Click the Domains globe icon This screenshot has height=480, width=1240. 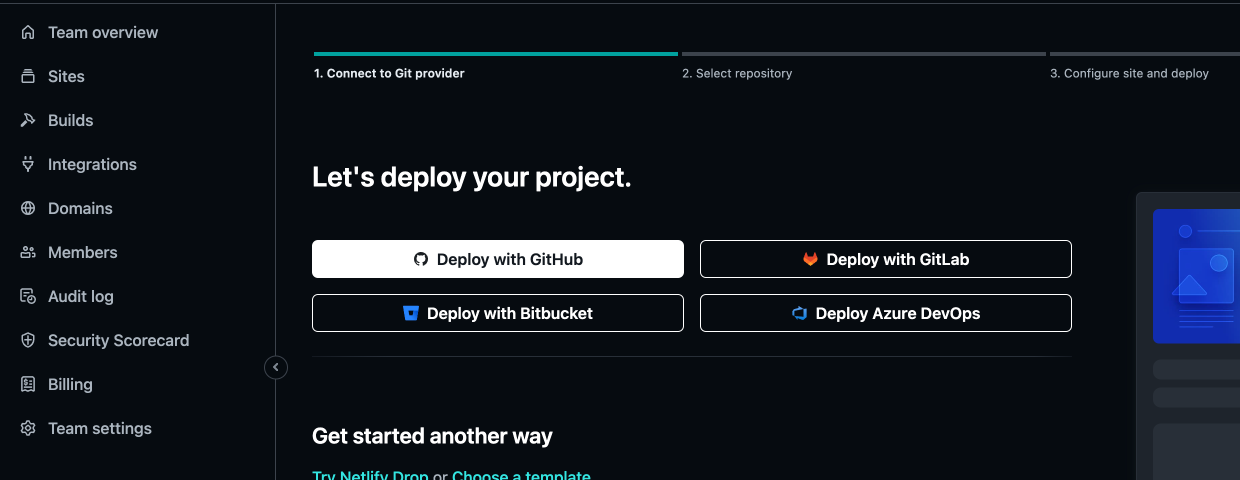28,208
